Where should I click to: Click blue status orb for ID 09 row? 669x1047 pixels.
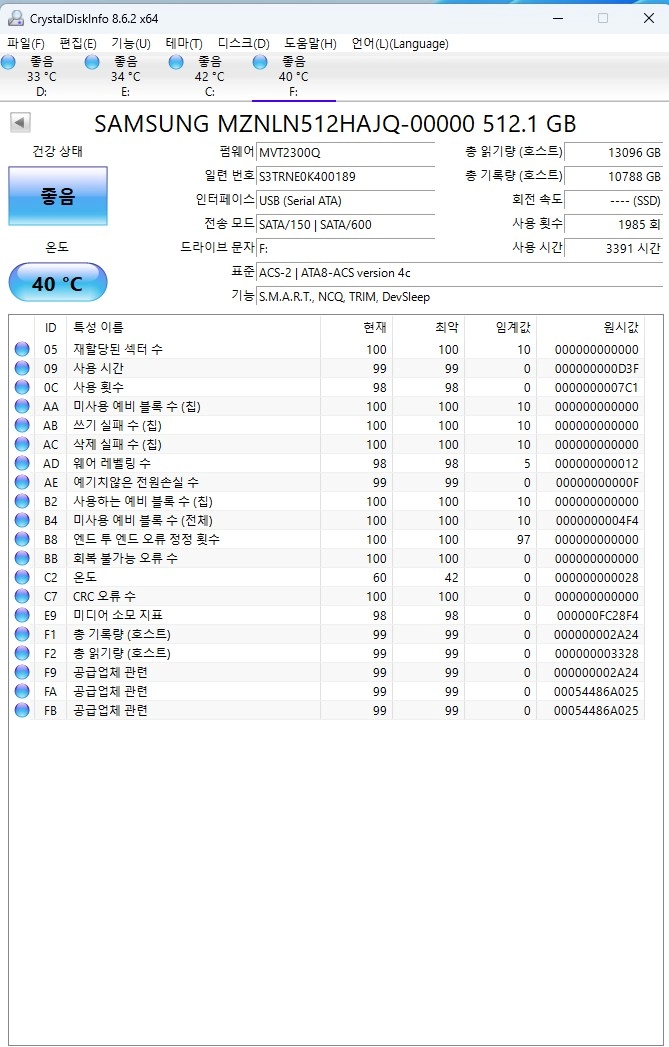coord(22,368)
